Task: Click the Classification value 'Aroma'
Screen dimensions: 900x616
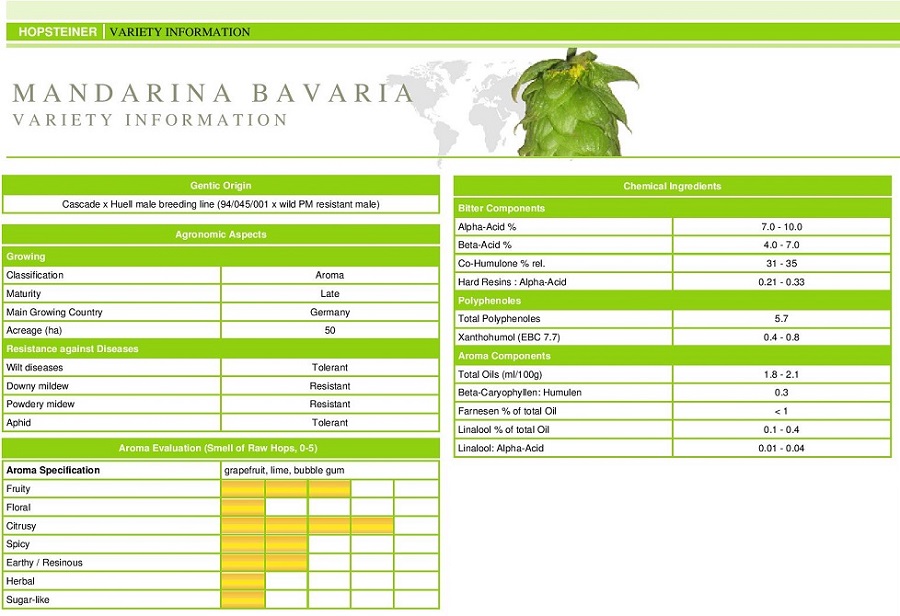Action: coord(329,275)
